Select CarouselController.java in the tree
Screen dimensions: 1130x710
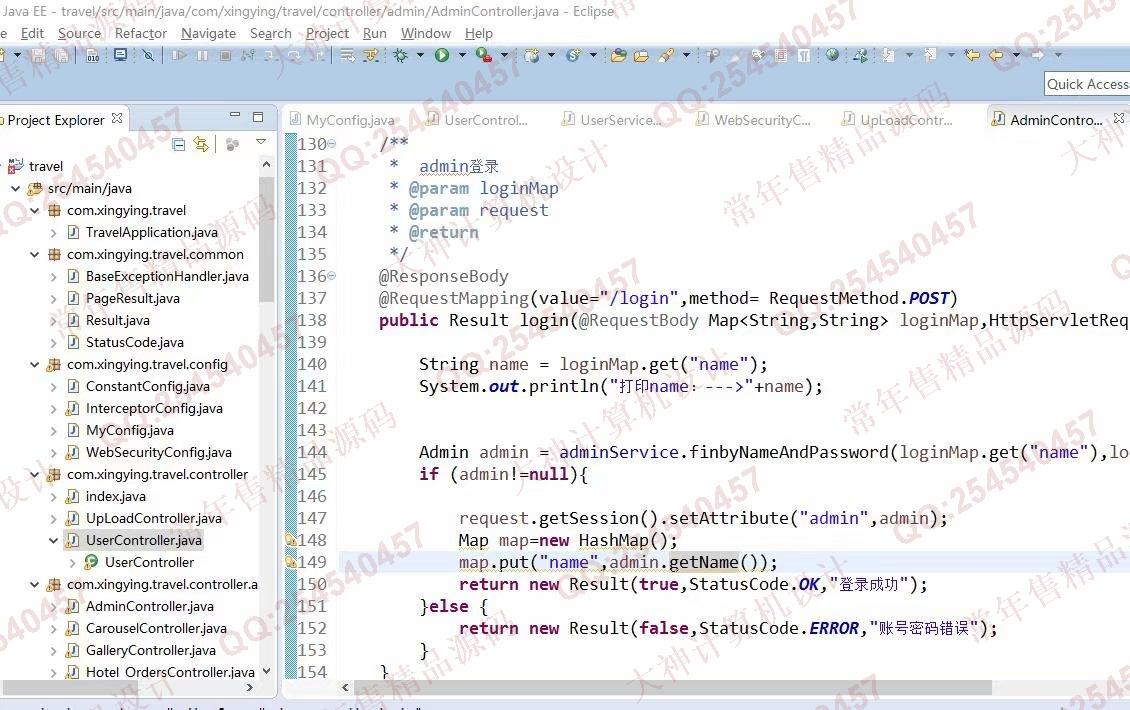pos(156,629)
